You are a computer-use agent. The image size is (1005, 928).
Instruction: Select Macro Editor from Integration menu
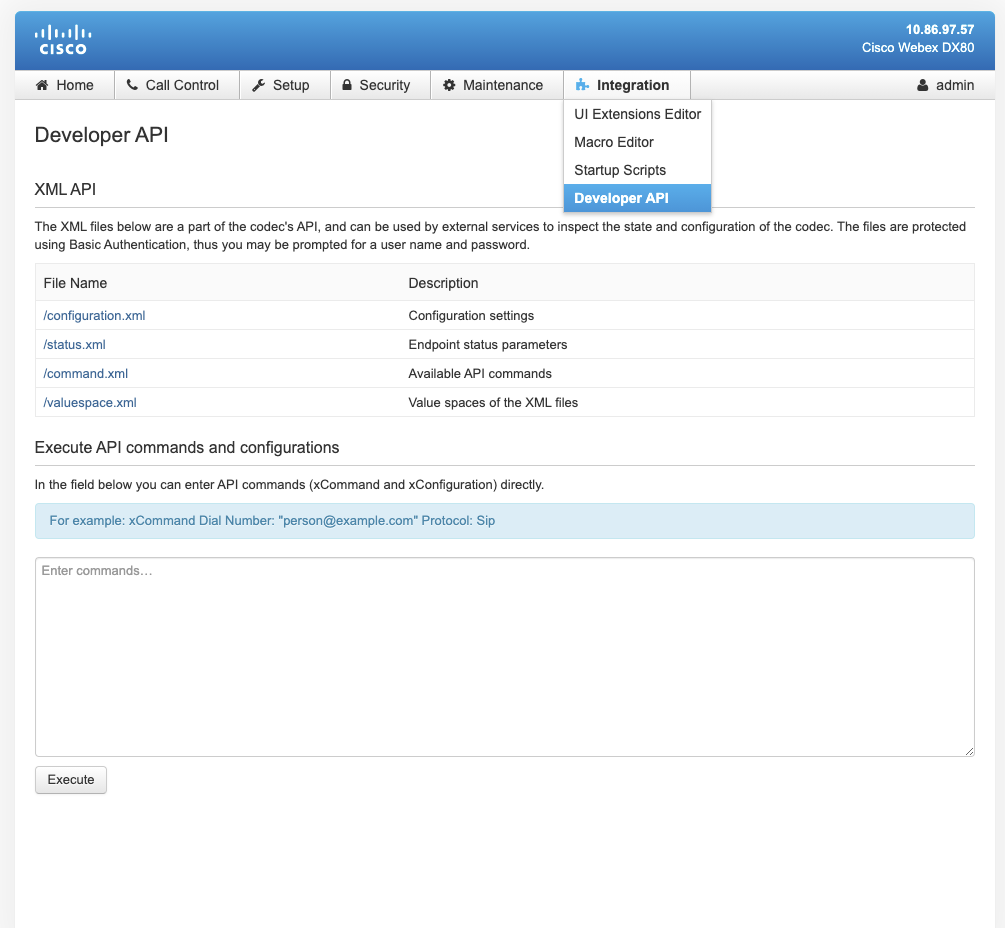coord(613,142)
